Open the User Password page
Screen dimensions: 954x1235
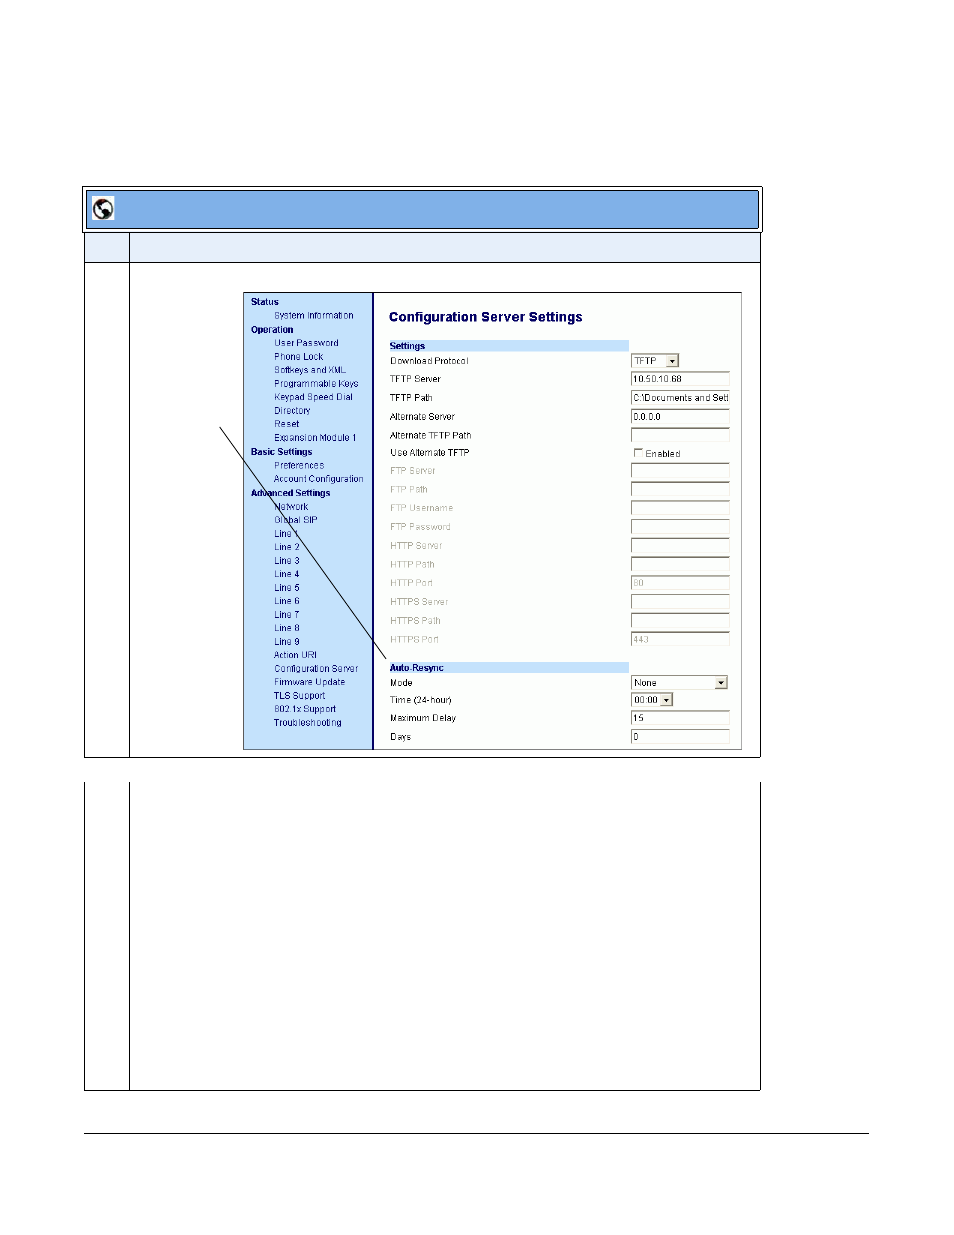pos(306,343)
